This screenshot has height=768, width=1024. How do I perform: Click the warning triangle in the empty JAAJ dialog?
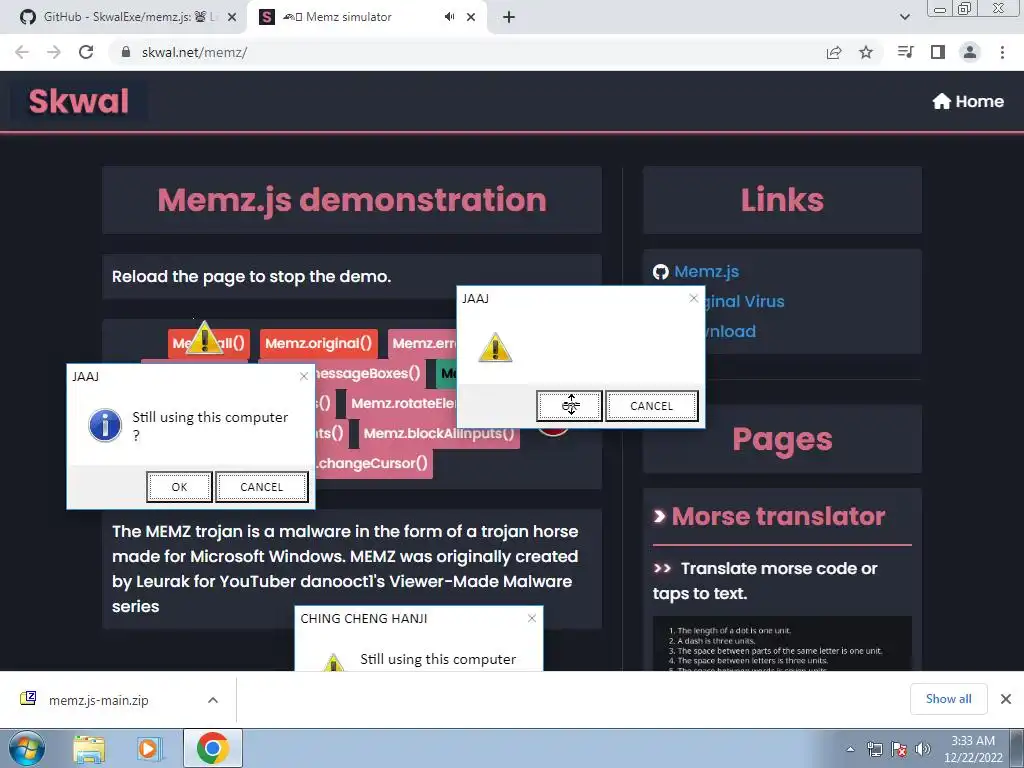(495, 347)
